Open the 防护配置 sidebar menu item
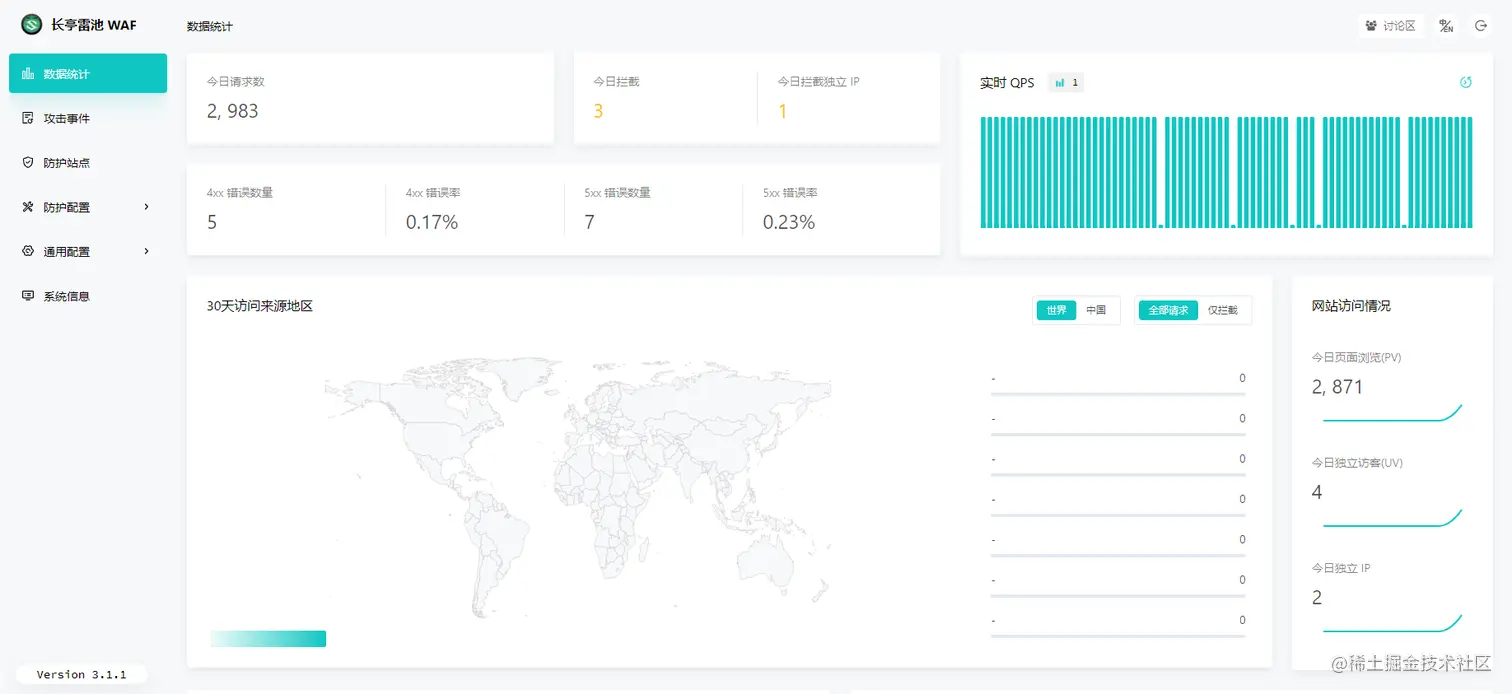The height and width of the screenshot is (694, 1512). (88, 207)
